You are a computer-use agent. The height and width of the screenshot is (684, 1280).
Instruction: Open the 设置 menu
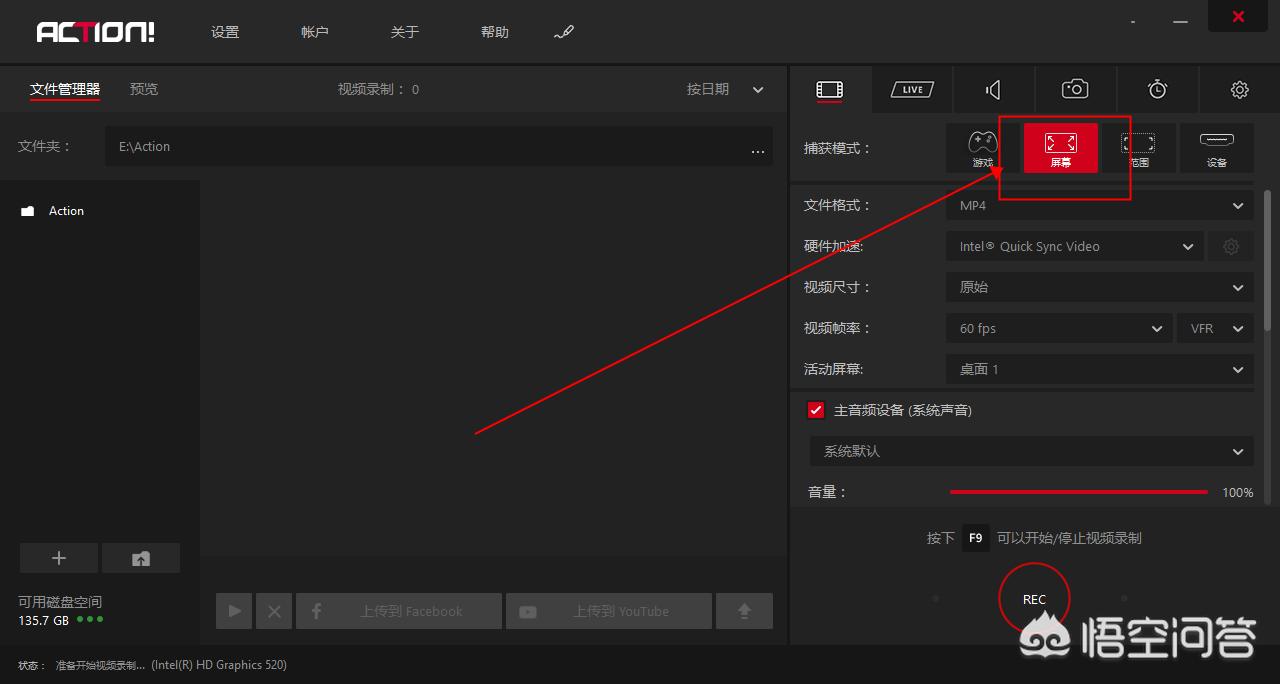coord(225,31)
